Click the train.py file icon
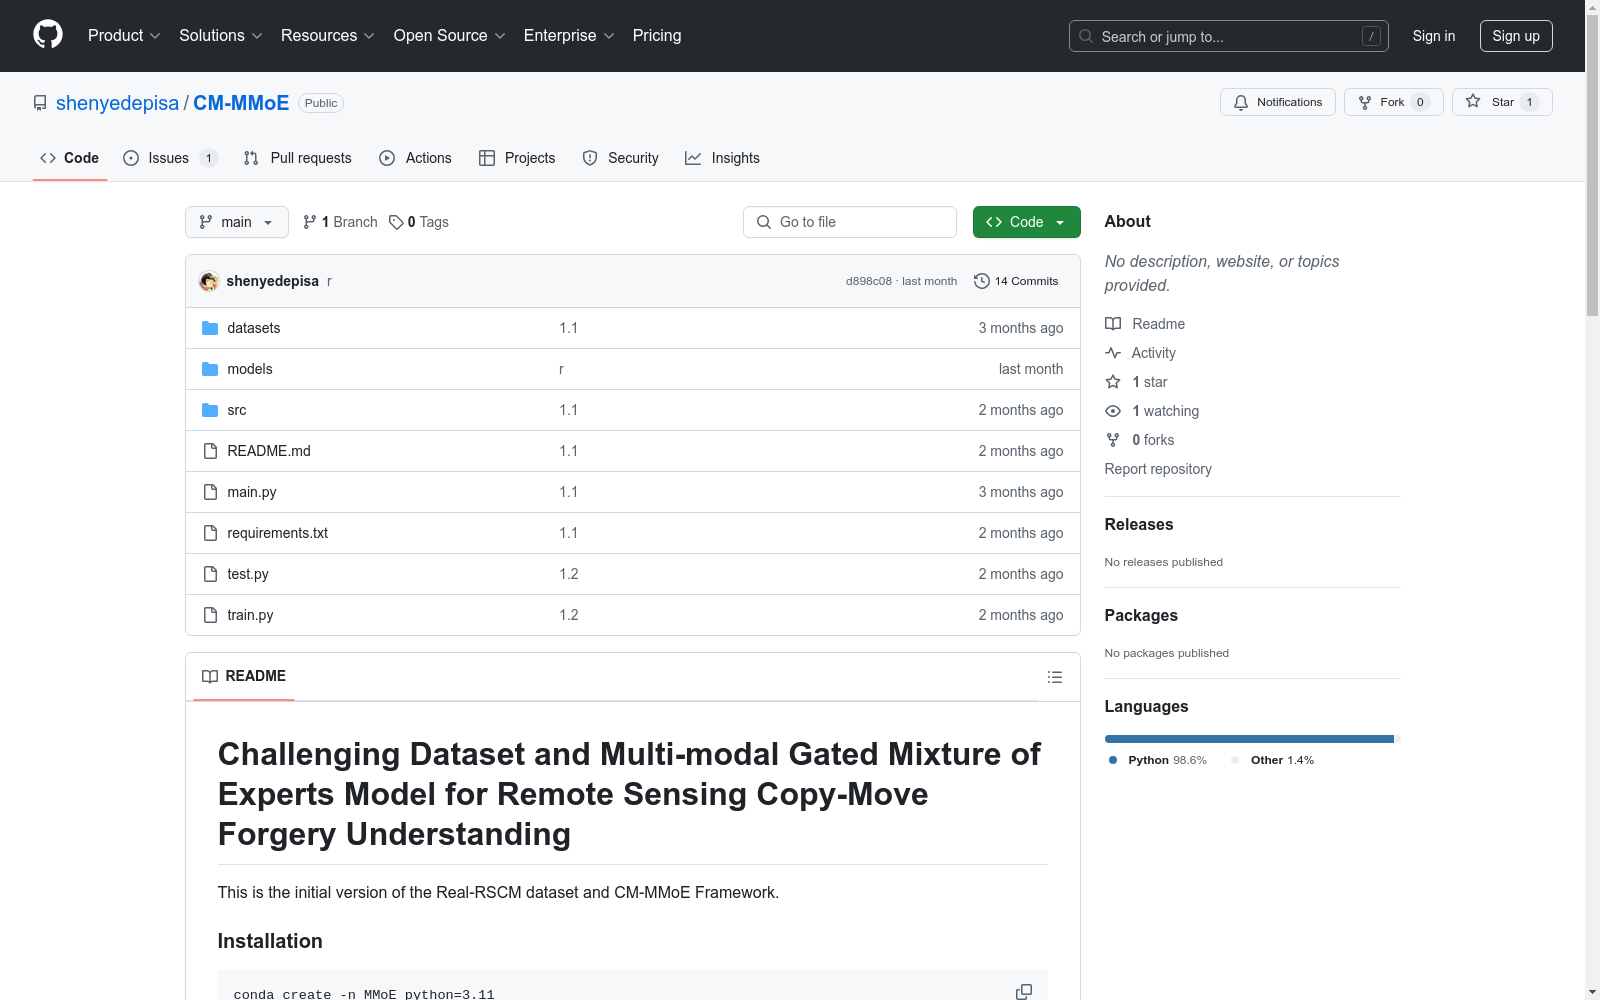Screen dimensions: 1600x1000 pyautogui.click(x=210, y=615)
